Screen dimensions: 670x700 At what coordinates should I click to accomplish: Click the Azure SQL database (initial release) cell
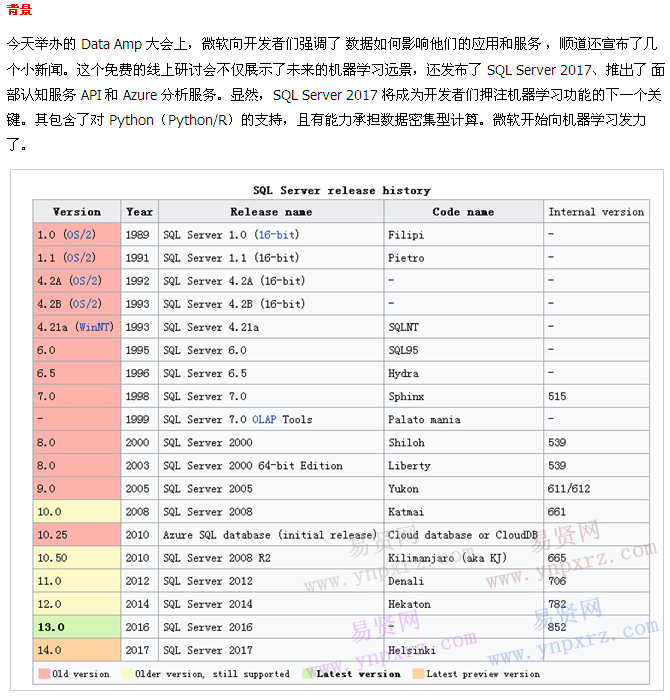[x=271, y=535]
